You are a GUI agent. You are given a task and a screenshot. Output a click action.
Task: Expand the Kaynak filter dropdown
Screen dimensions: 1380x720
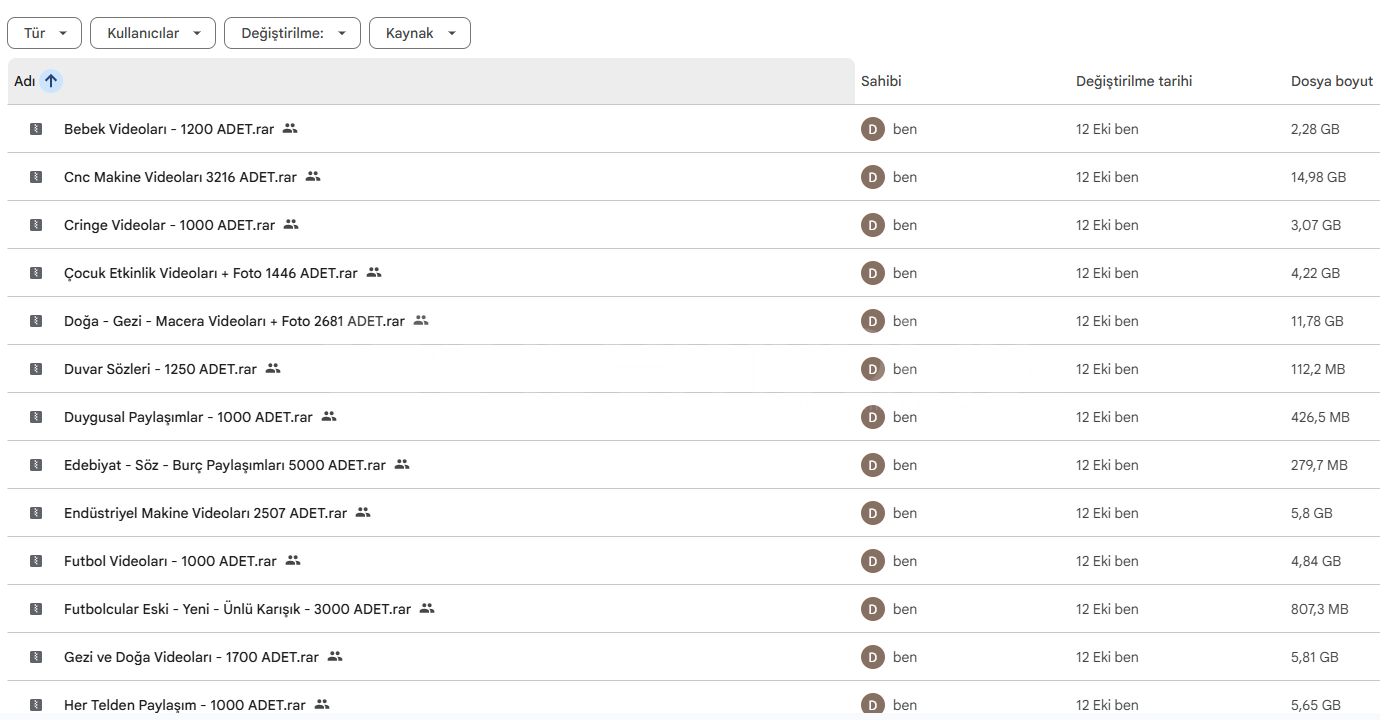(420, 33)
